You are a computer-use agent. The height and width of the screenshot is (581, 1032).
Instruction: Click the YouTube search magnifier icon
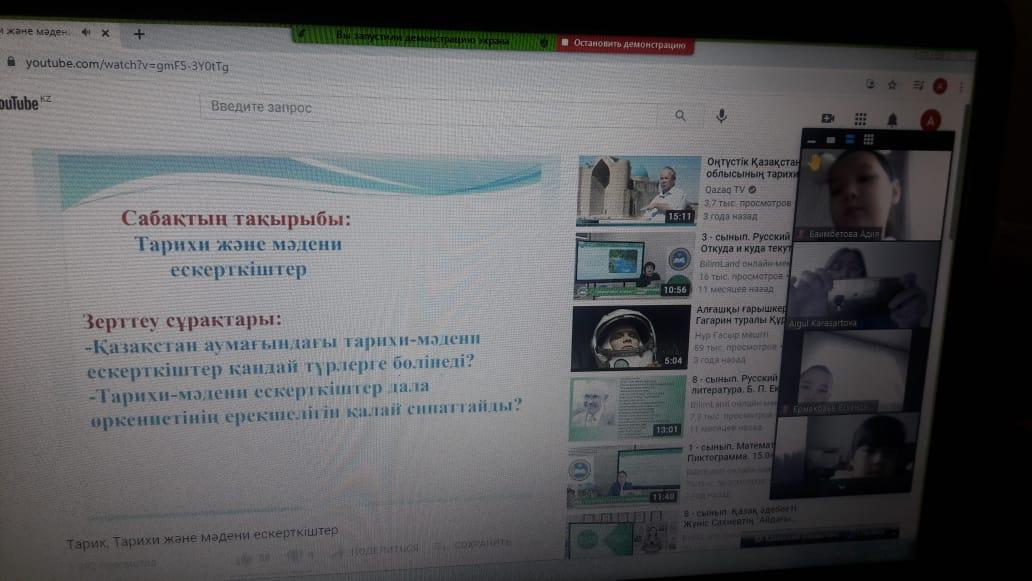pyautogui.click(x=681, y=116)
